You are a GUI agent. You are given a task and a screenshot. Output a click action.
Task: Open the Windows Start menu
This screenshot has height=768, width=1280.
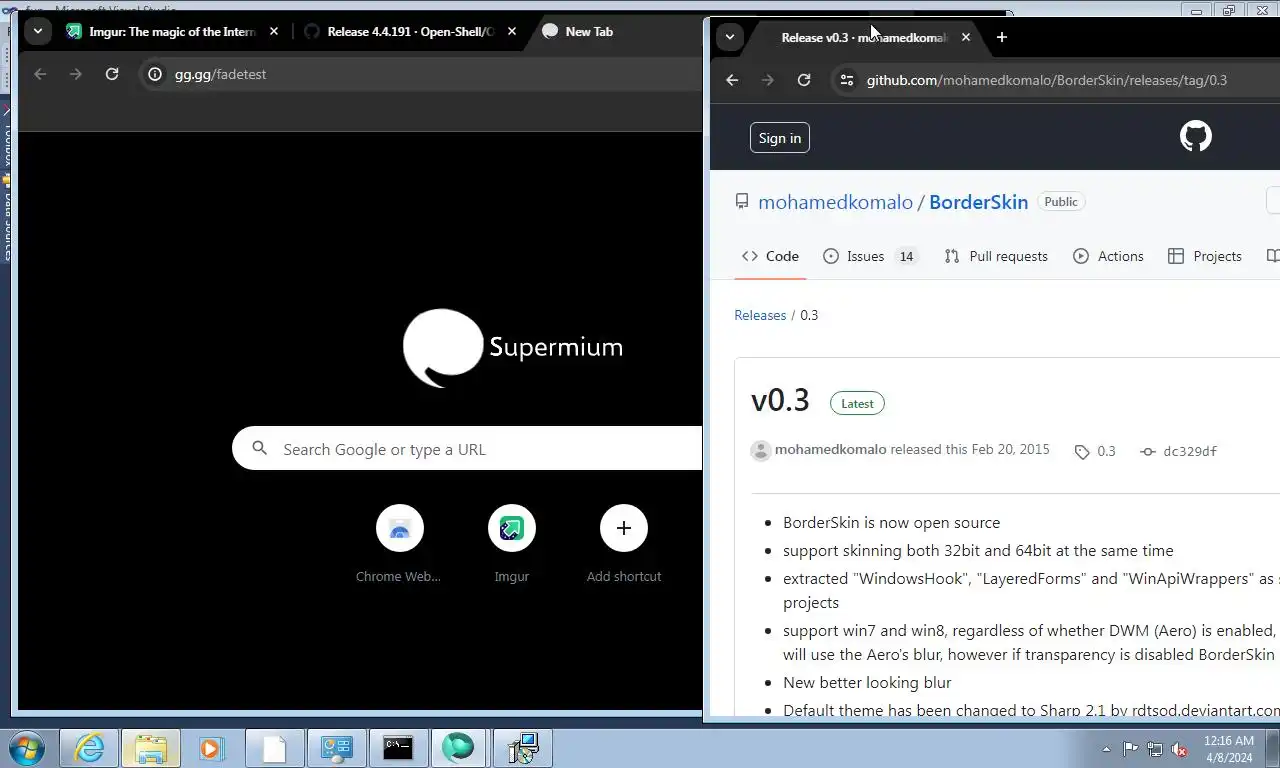(x=26, y=748)
